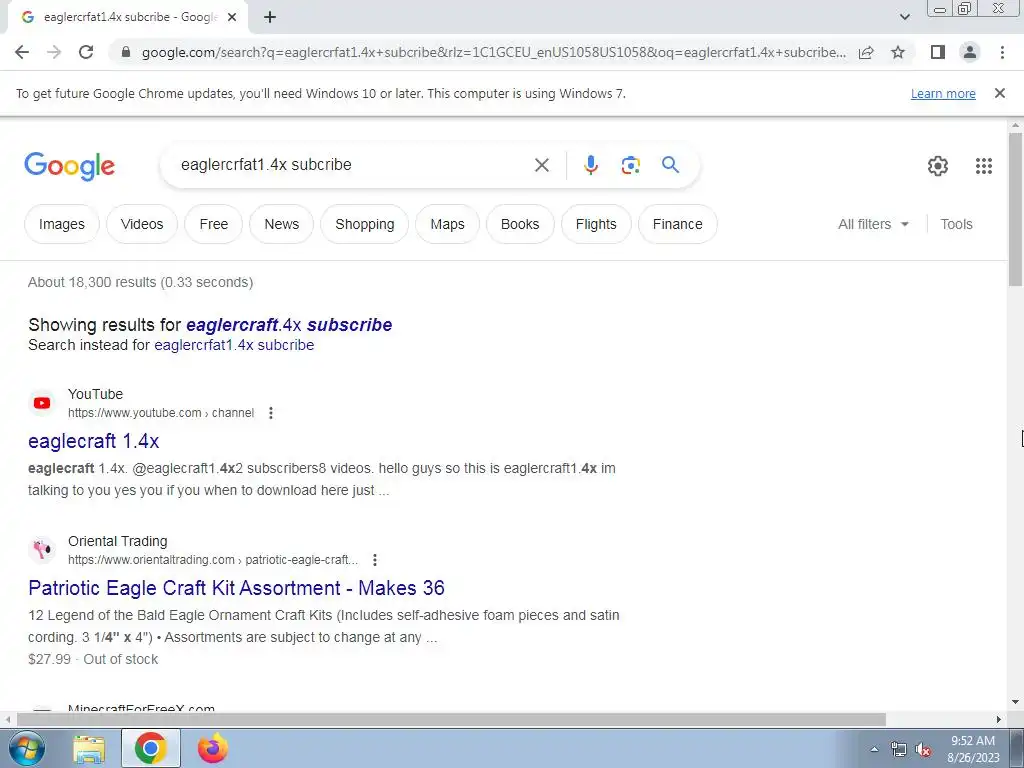Switch to Finance results
1024x768 pixels.
click(x=677, y=224)
